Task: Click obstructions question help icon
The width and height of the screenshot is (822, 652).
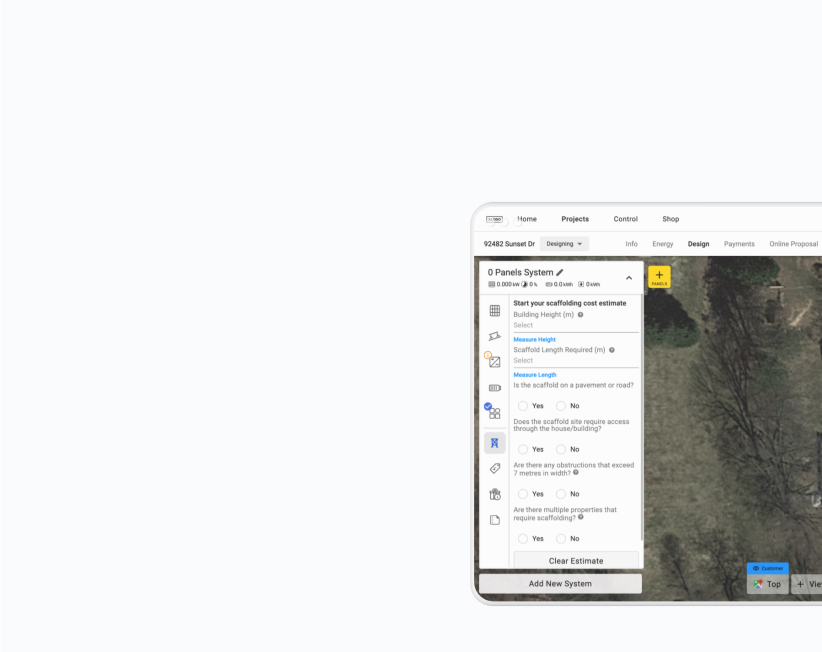Action: coord(576,472)
